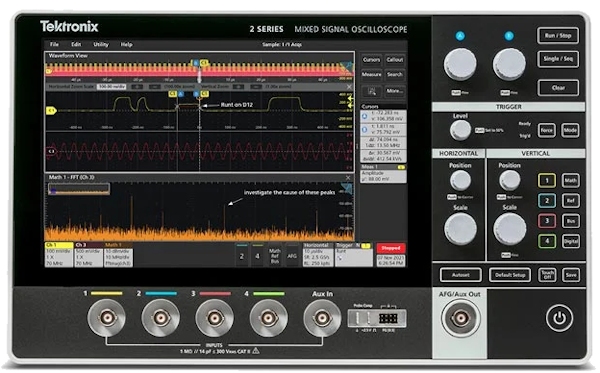This screenshot has width=600, height=373.
Task: Tap the blue multipurpose B indicator
Action: tap(509, 36)
